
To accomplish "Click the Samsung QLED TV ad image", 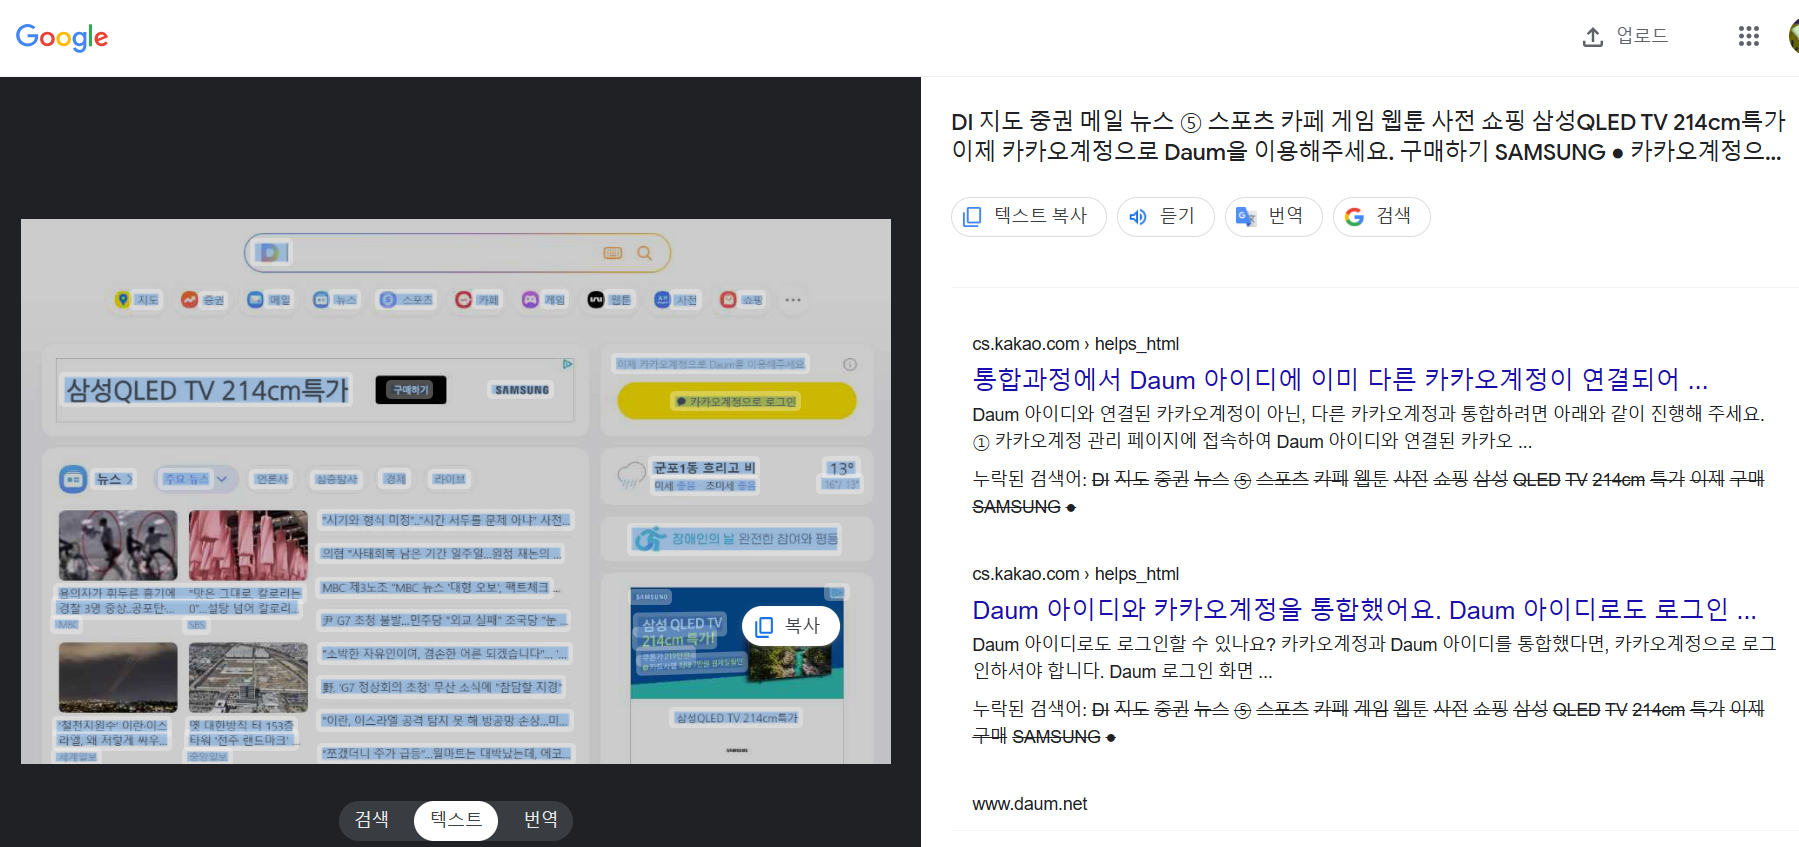I will [737, 643].
